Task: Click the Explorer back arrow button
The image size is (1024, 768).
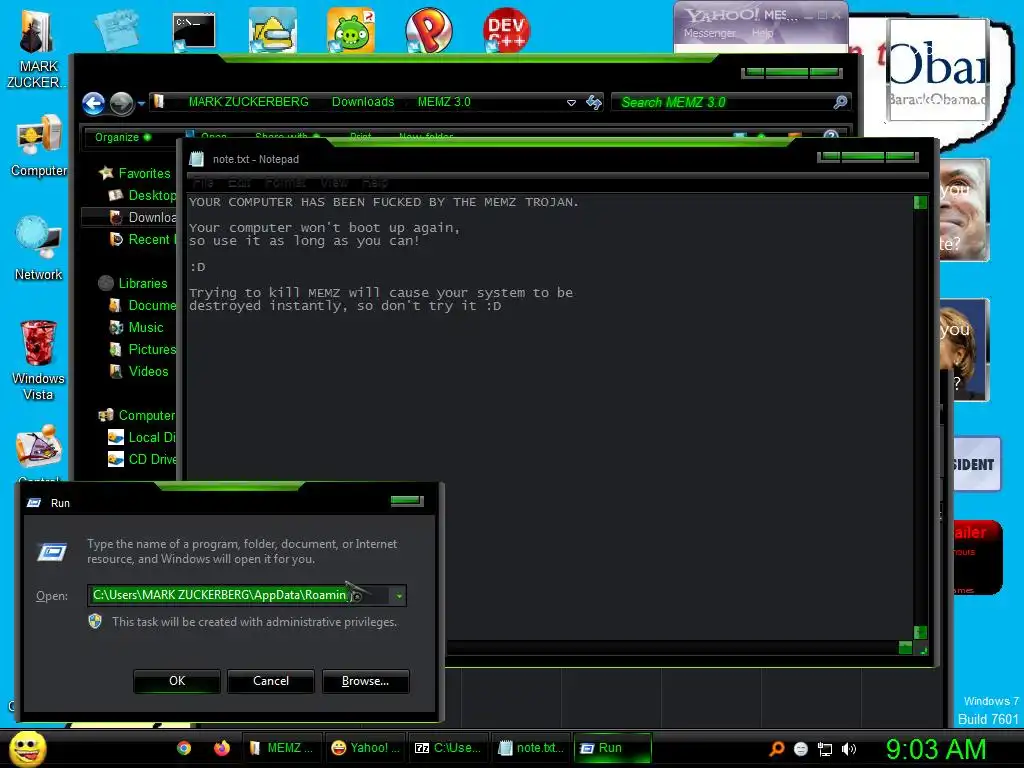Action: 93,103
